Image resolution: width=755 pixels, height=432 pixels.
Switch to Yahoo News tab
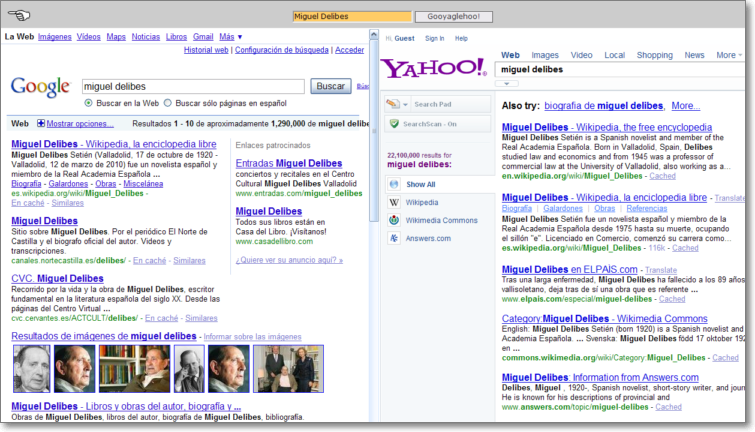694,55
